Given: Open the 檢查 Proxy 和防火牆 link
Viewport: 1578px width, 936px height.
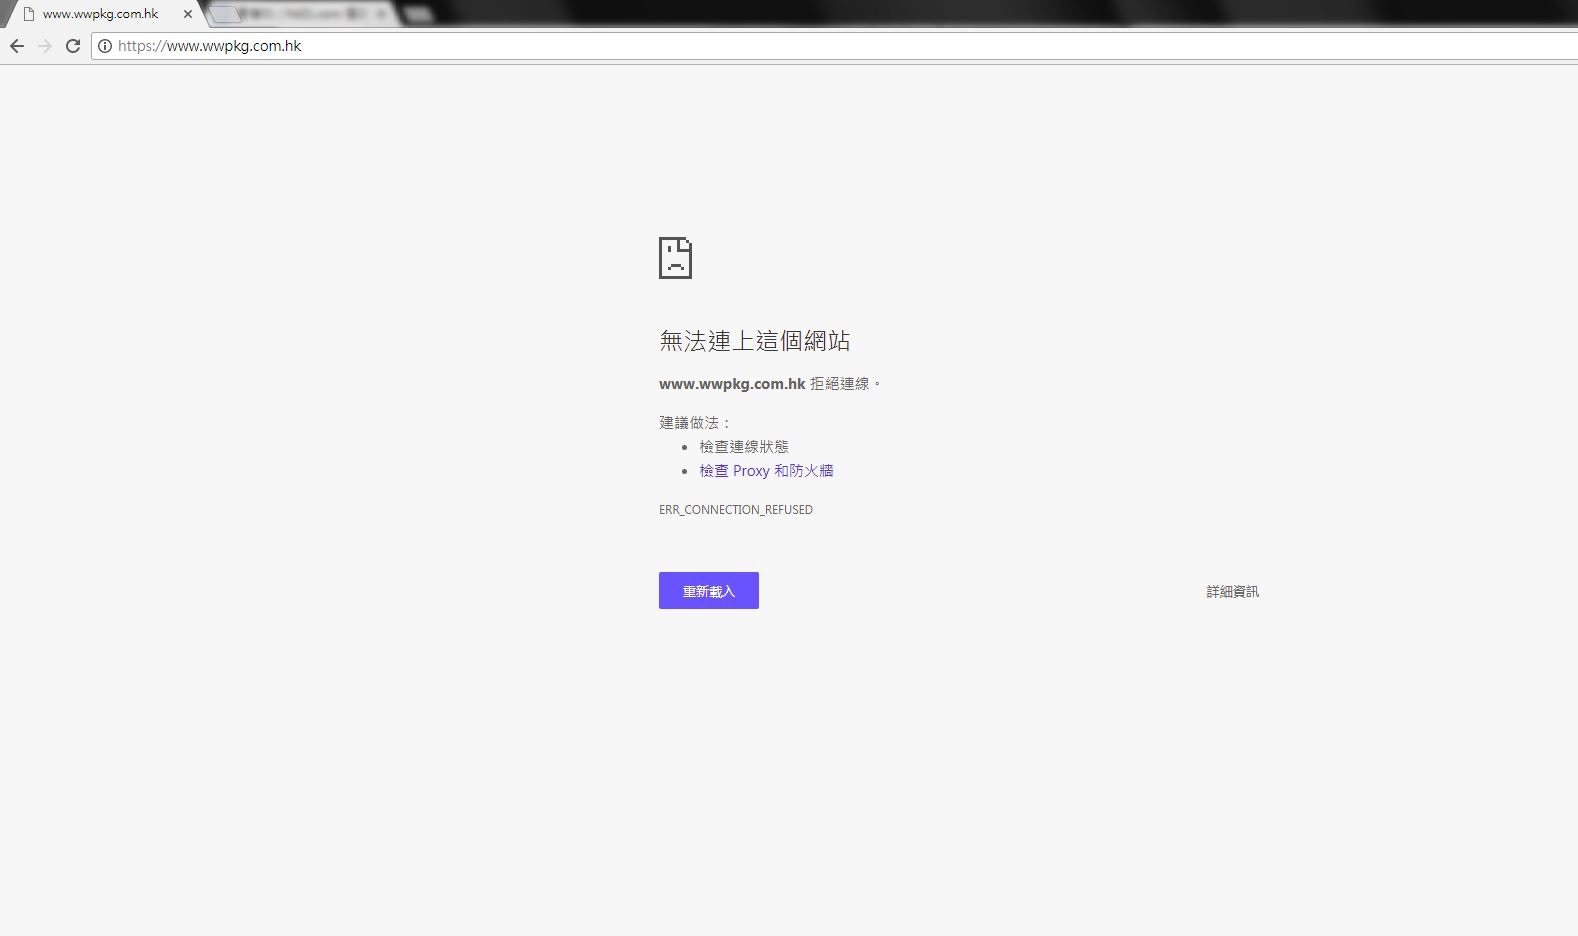Looking at the screenshot, I should 766,471.
